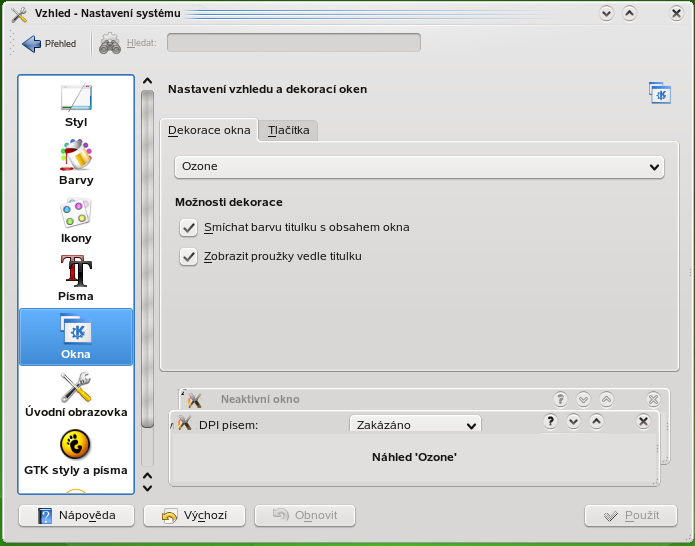Viewport: 695px width, 546px height.
Task: Open the Ozone decoration dropdown
Action: [x=419, y=167]
